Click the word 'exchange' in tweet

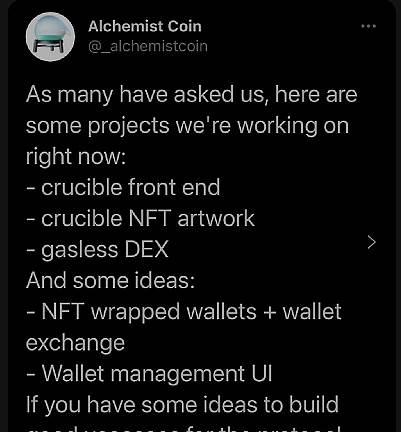(75, 343)
